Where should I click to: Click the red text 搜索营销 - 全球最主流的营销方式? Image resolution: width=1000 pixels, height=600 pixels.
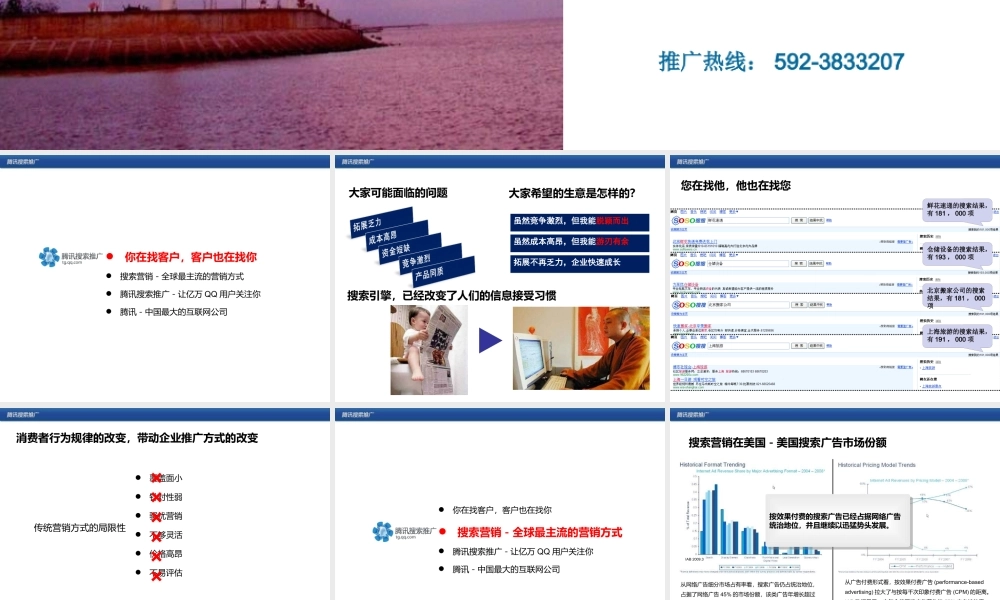pyautogui.click(x=540, y=532)
